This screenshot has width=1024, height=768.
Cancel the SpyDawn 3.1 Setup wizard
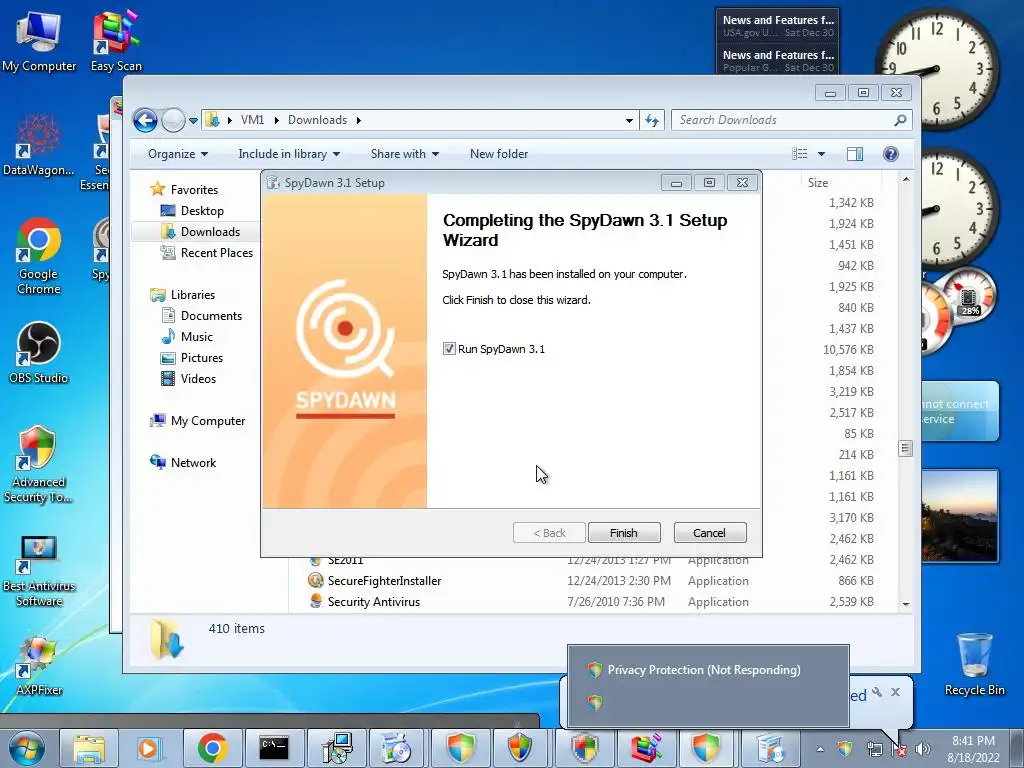(x=709, y=533)
